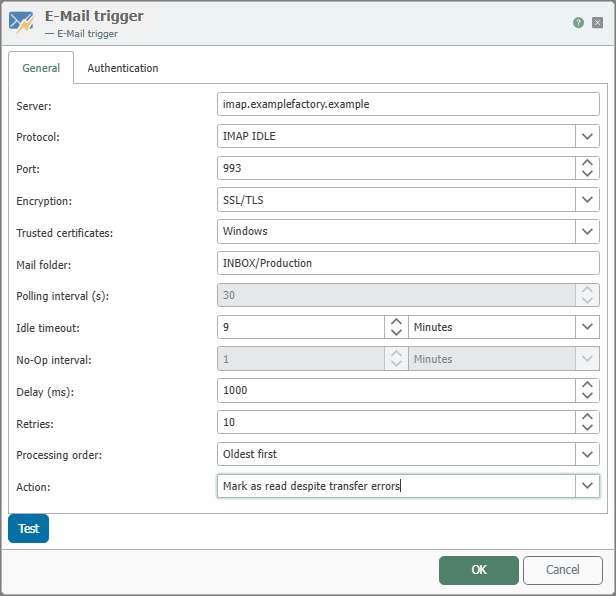This screenshot has width=616, height=596.
Task: Click the Delay (ms) field
Action: [396, 391]
